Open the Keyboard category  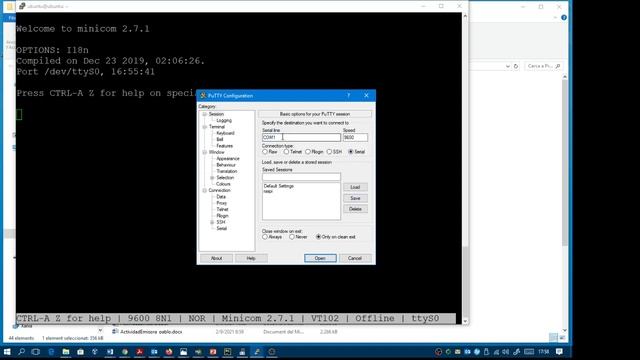pyautogui.click(x=225, y=133)
